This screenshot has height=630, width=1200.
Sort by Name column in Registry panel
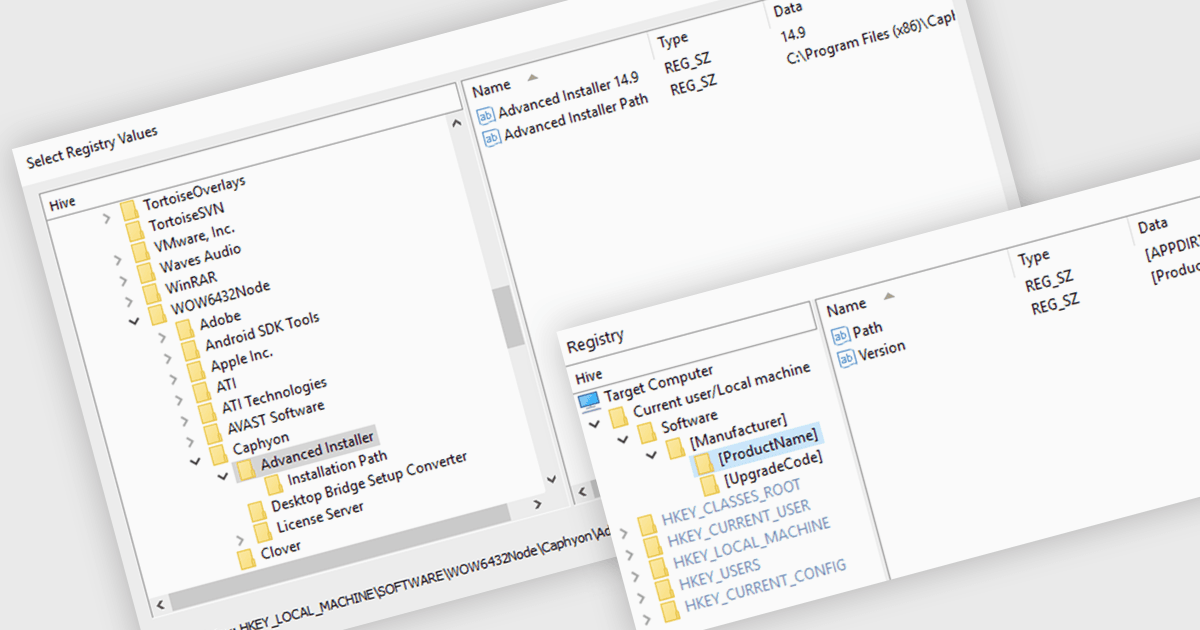pos(847,305)
